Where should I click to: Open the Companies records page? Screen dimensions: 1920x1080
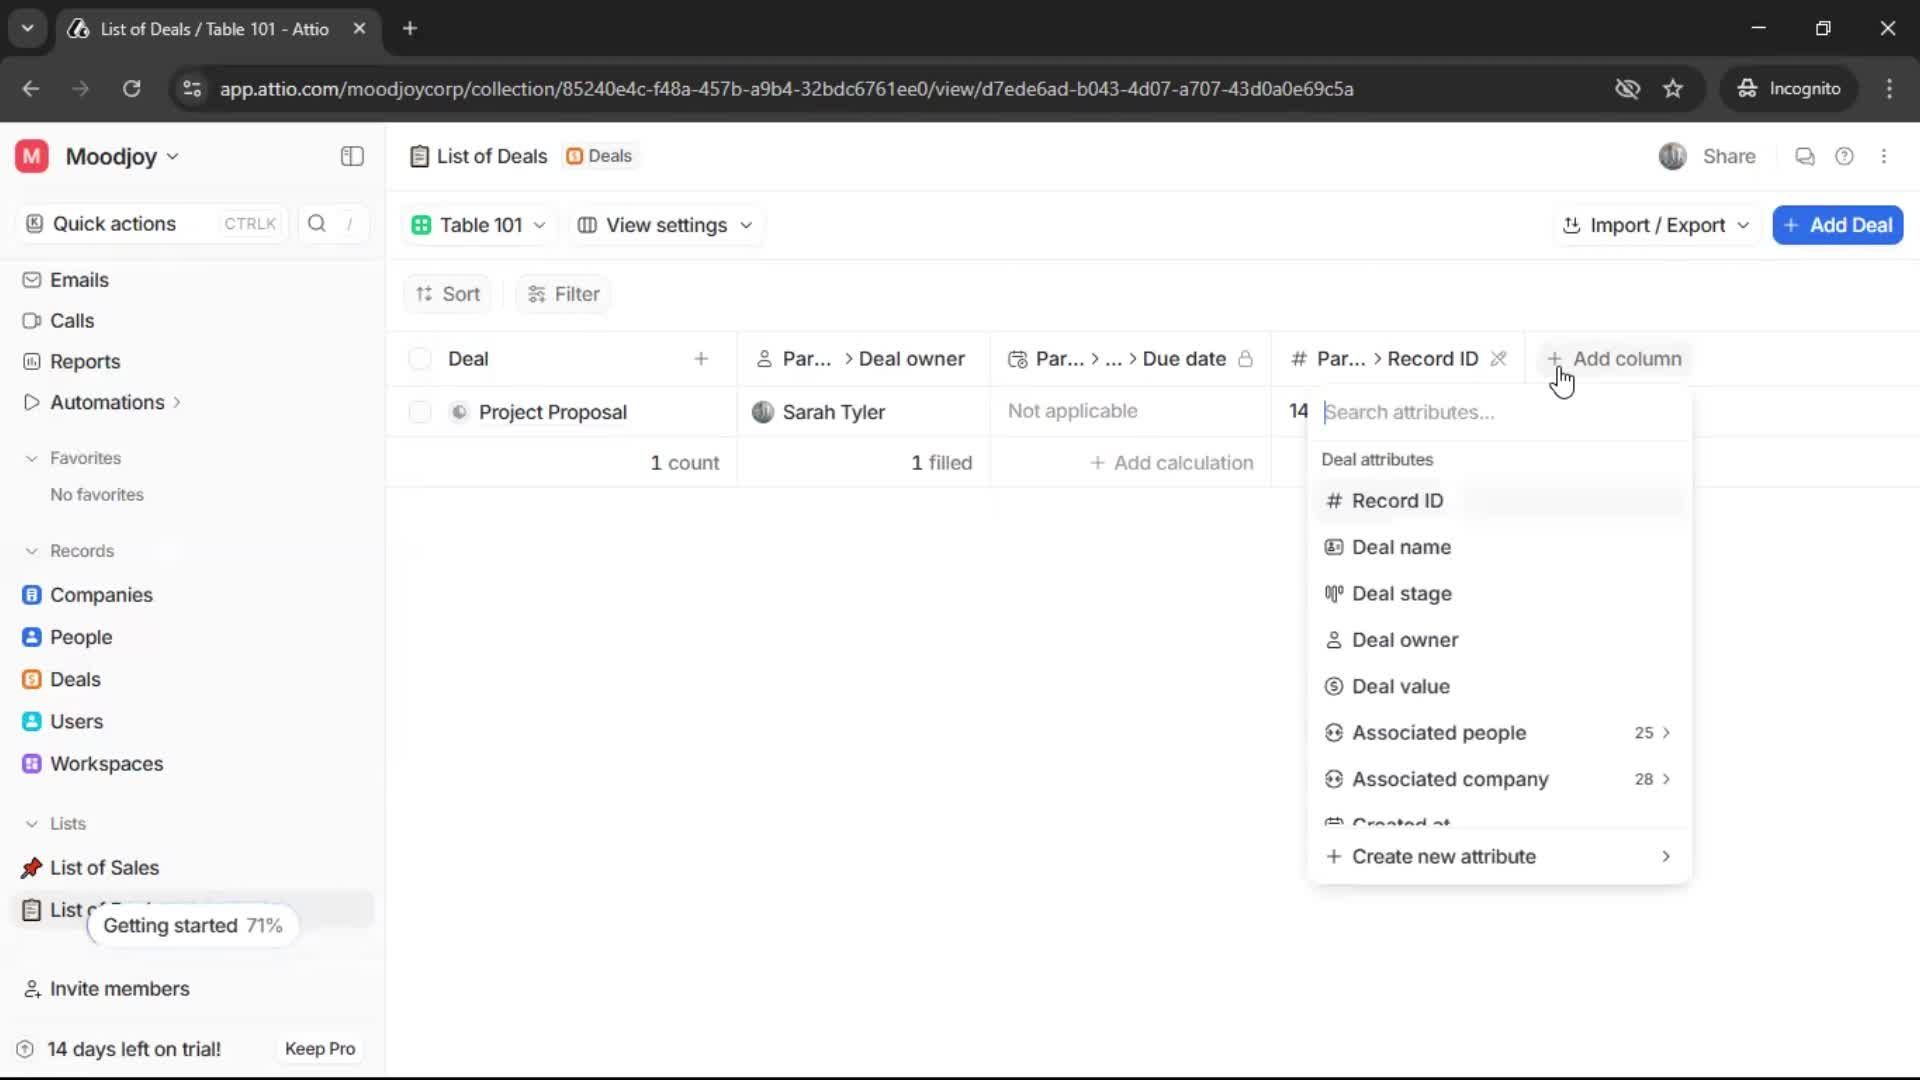(103, 594)
